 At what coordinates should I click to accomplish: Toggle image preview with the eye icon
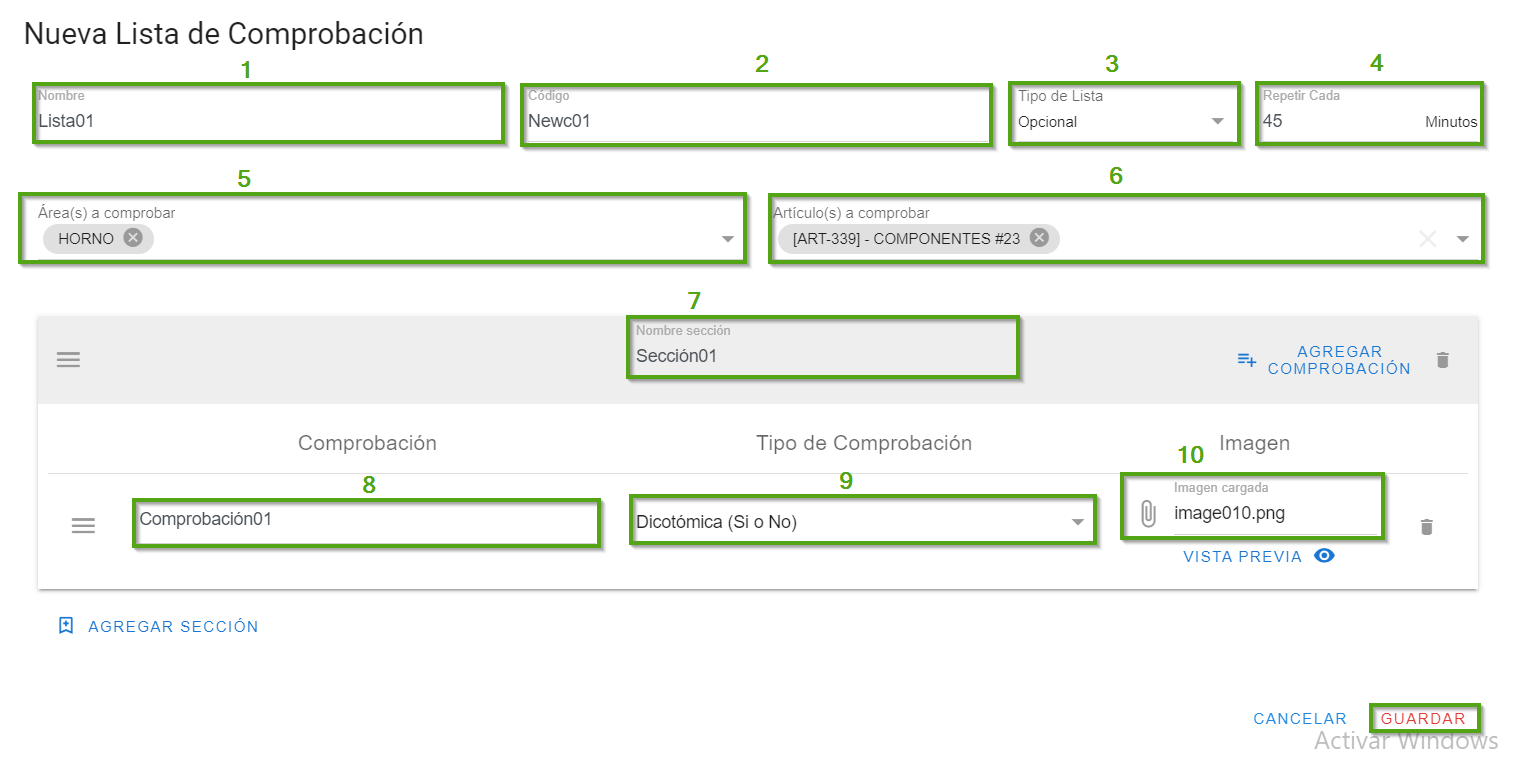1324,556
